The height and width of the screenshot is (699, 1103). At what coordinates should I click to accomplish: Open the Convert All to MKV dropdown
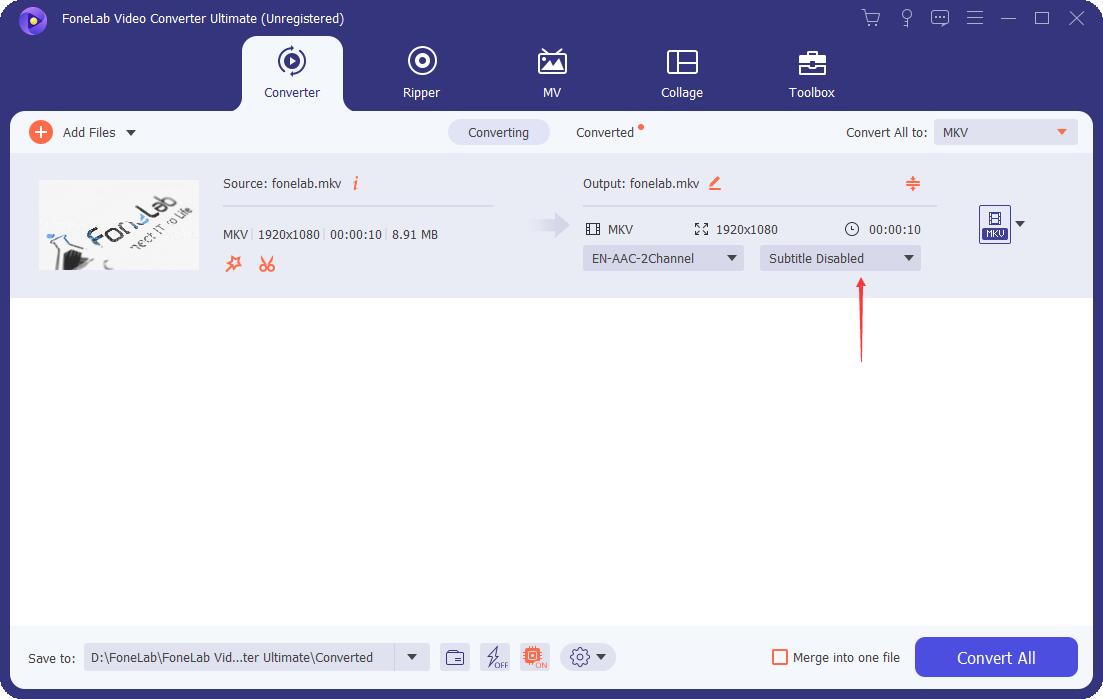click(x=1005, y=132)
